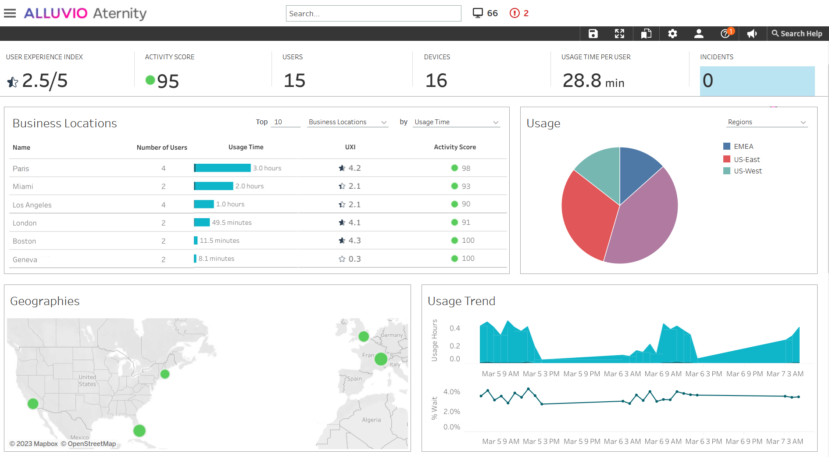Viewport: 829px width, 457px height.
Task: Click the copy dashboard icon
Action: [646, 33]
